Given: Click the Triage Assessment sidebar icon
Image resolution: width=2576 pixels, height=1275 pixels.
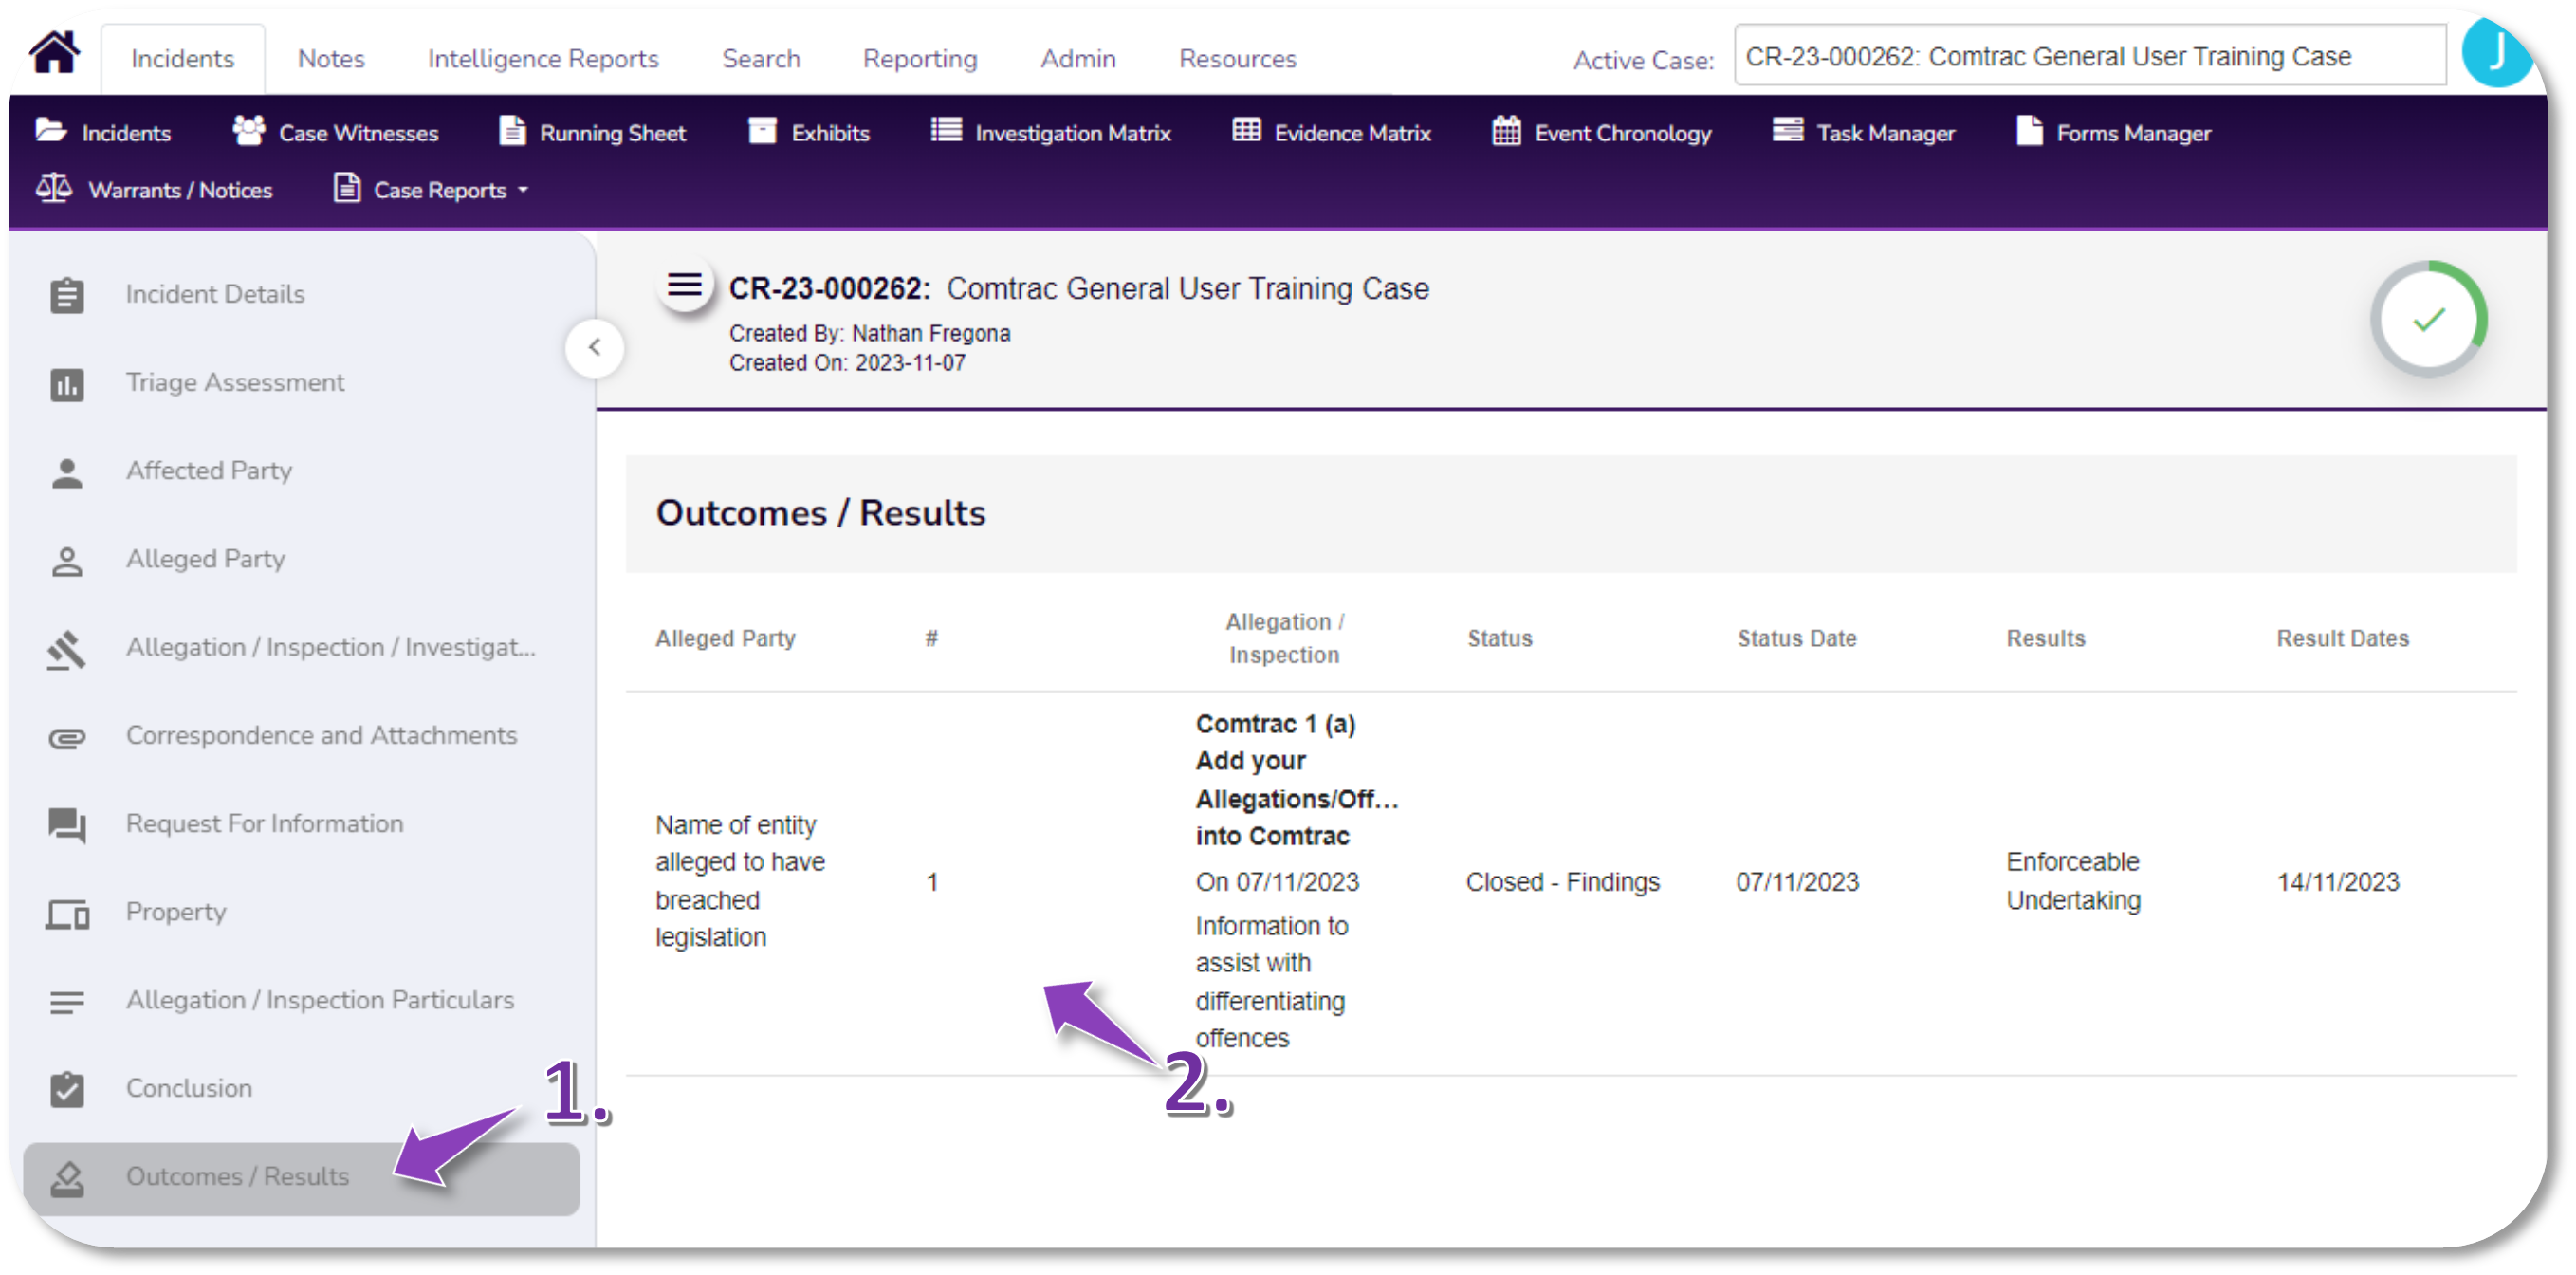Looking at the screenshot, I should pyautogui.click(x=67, y=384).
